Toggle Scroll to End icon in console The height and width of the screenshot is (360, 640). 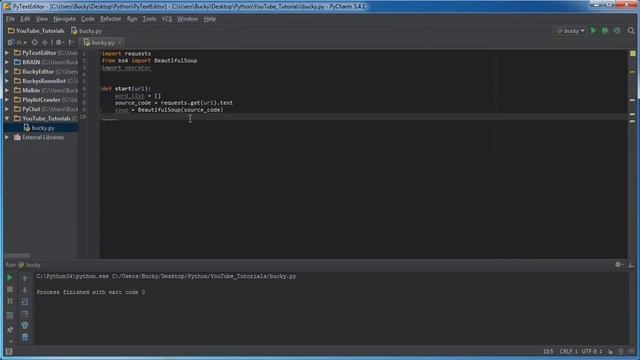[25, 313]
